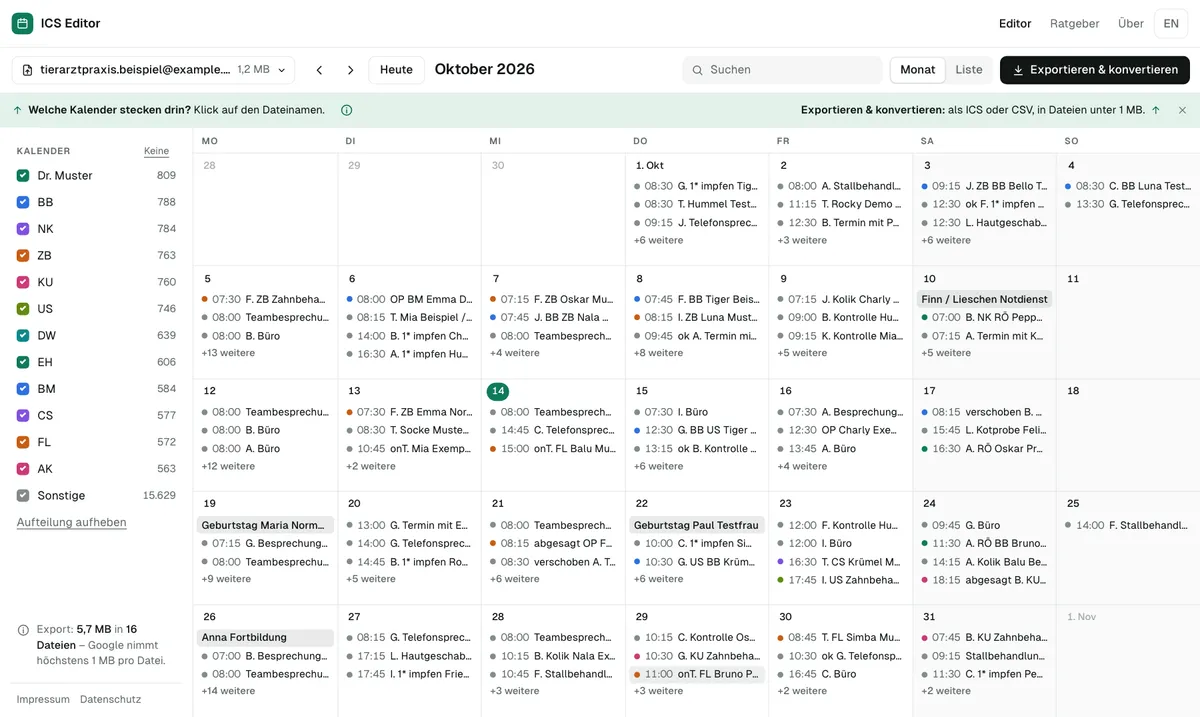Screen dimensions: 1200x717
Task: Click the info icon in the green banner
Action: coord(346,110)
